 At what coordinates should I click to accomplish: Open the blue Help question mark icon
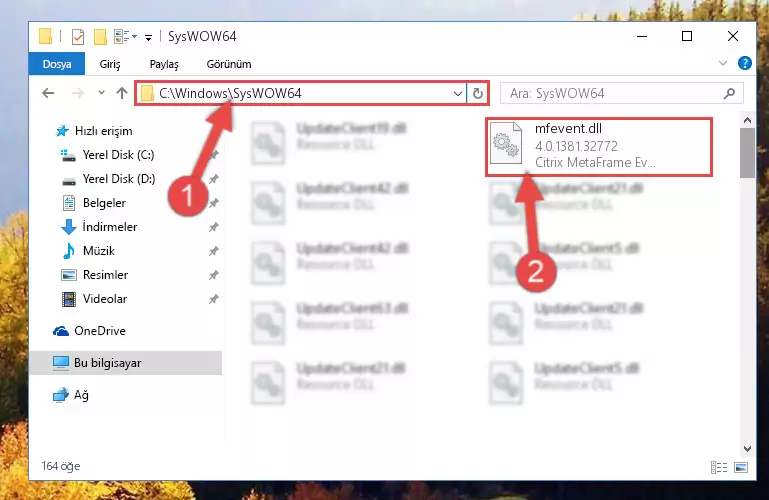pos(744,63)
